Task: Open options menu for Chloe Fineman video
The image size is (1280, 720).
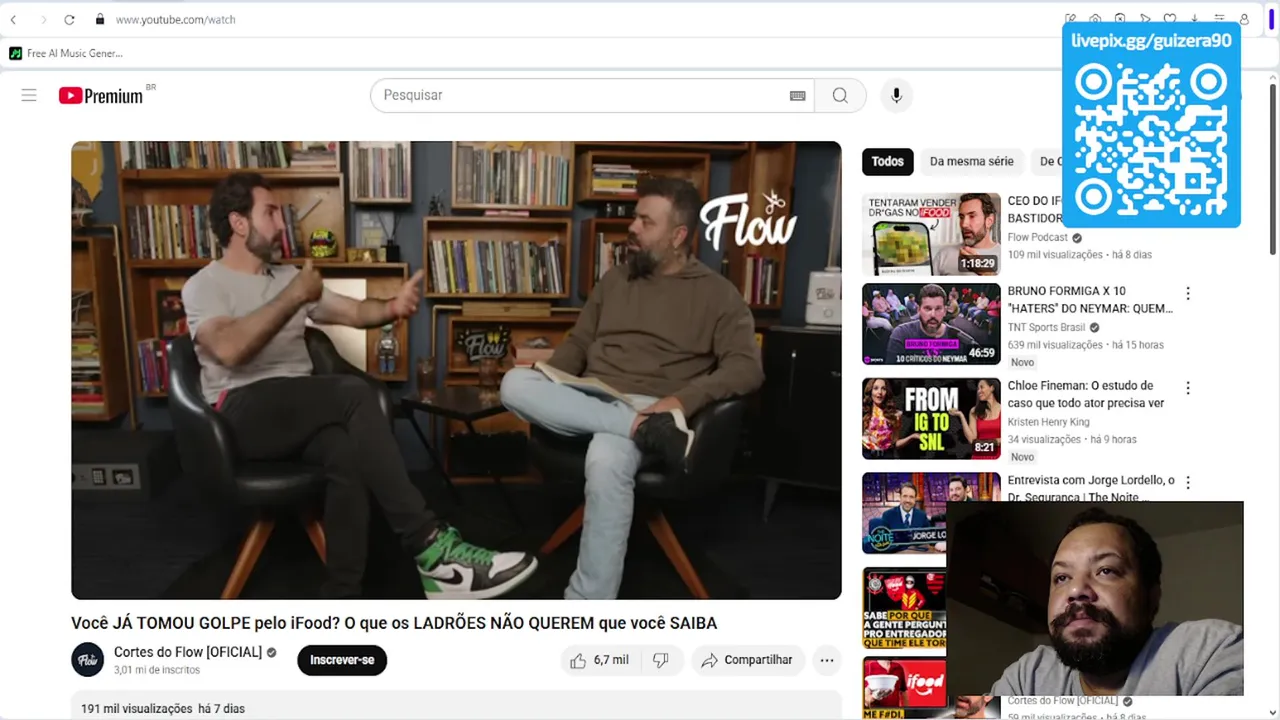Action: pyautogui.click(x=1188, y=388)
